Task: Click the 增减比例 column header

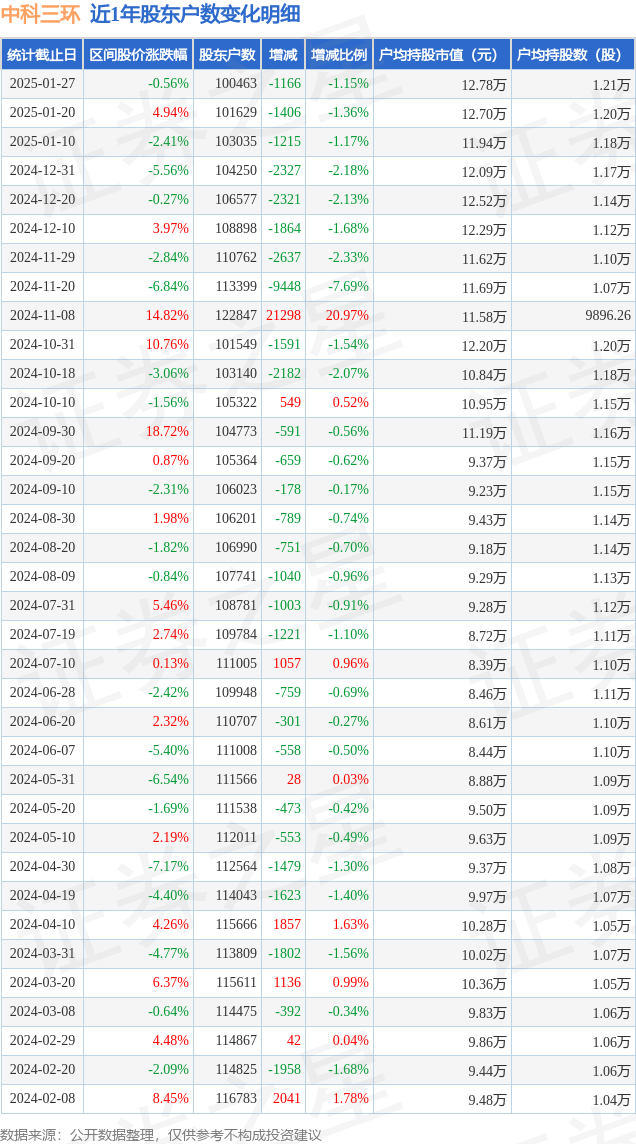Action: pos(338,55)
